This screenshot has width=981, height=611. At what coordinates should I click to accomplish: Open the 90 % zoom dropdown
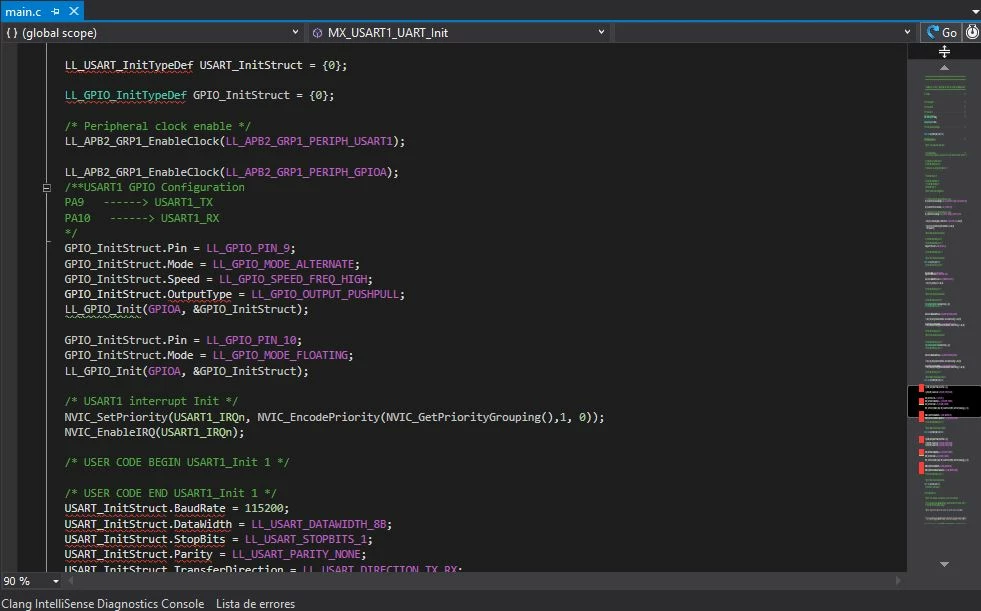point(56,582)
